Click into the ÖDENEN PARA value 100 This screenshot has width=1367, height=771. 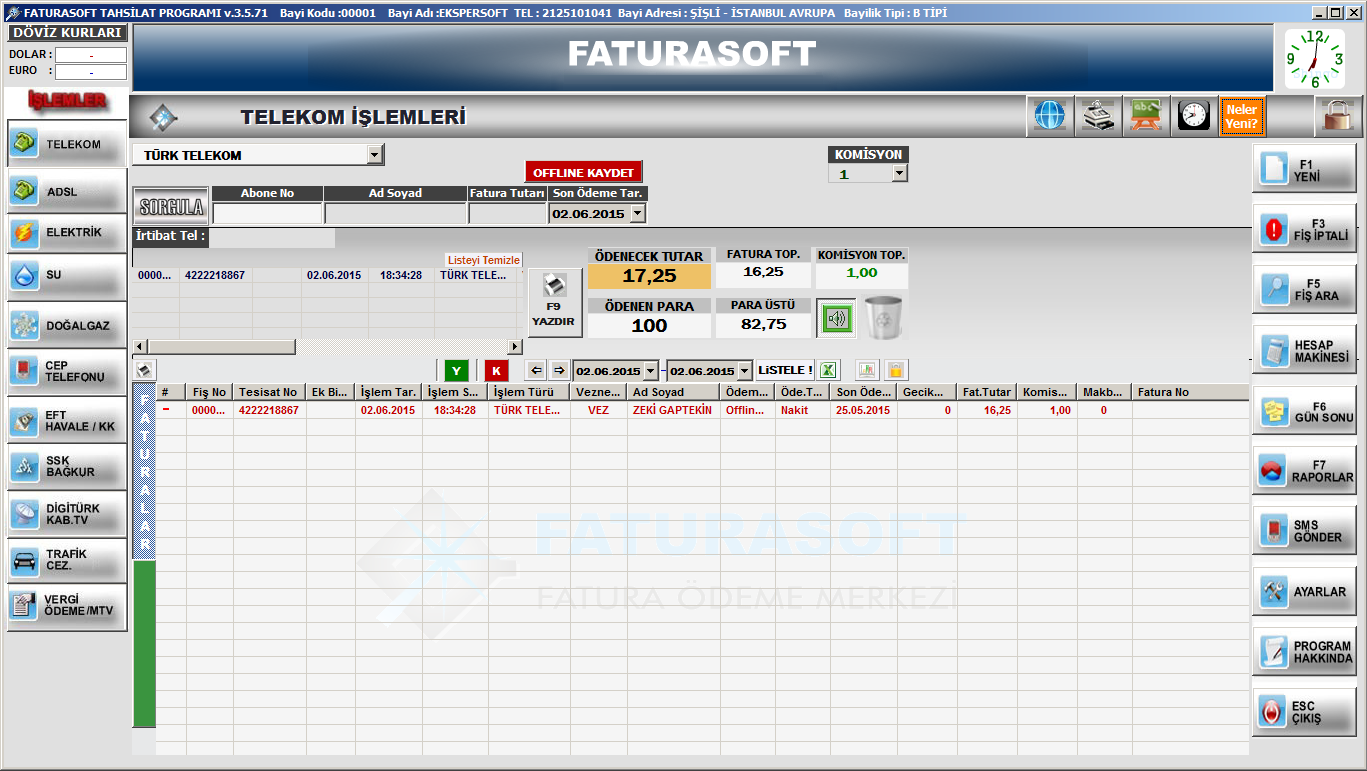pos(649,325)
